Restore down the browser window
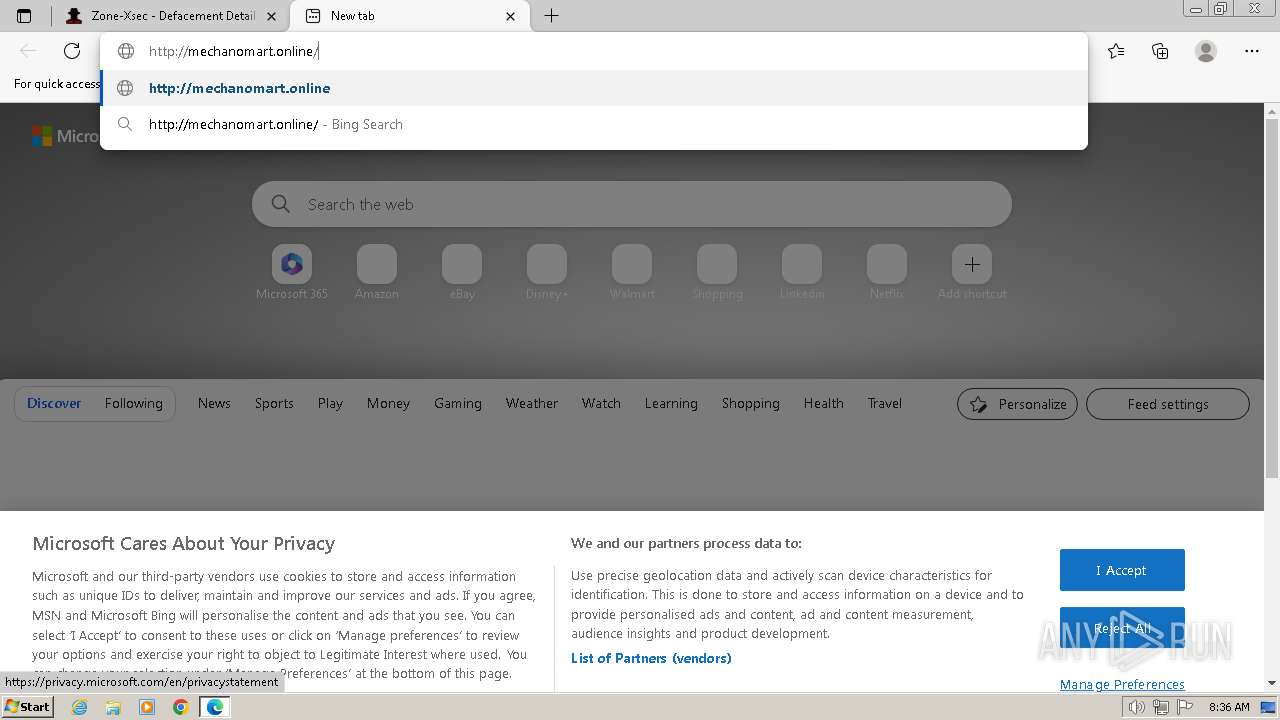Viewport: 1280px width, 720px height. [x=1221, y=9]
